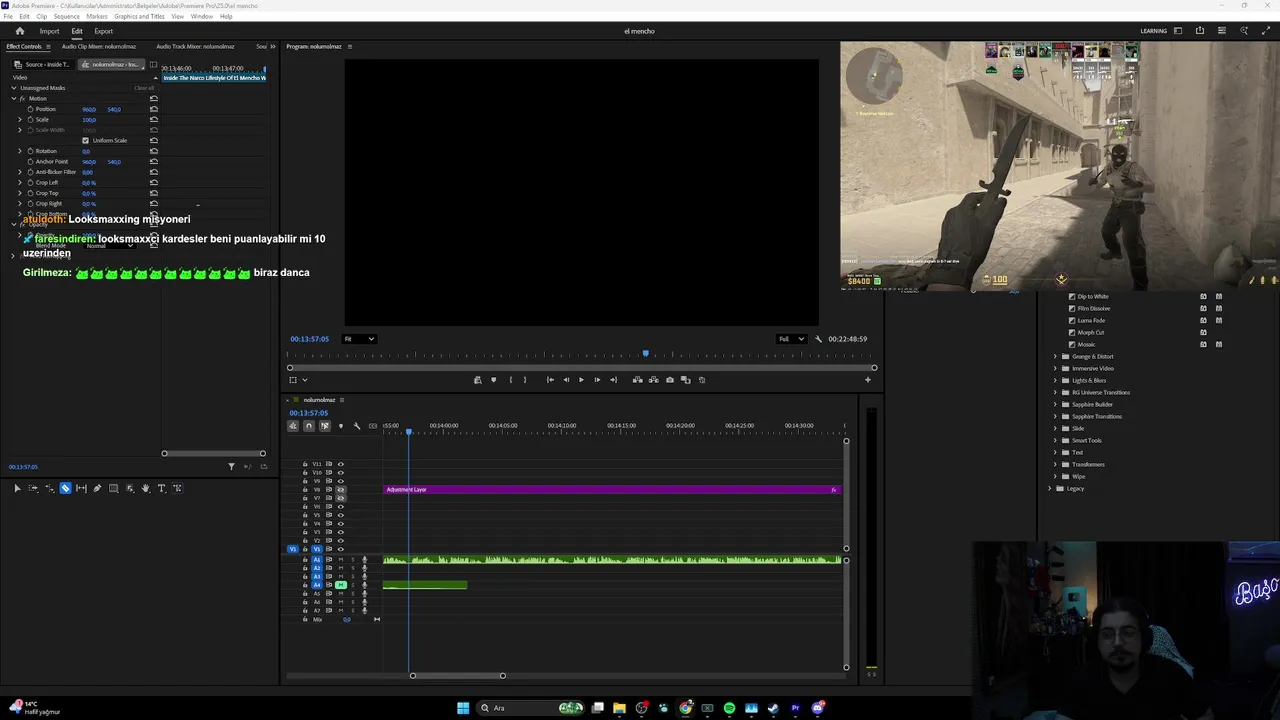Expand the Grunge & Distort folder
This screenshot has width=1280, height=720.
click(1055, 356)
